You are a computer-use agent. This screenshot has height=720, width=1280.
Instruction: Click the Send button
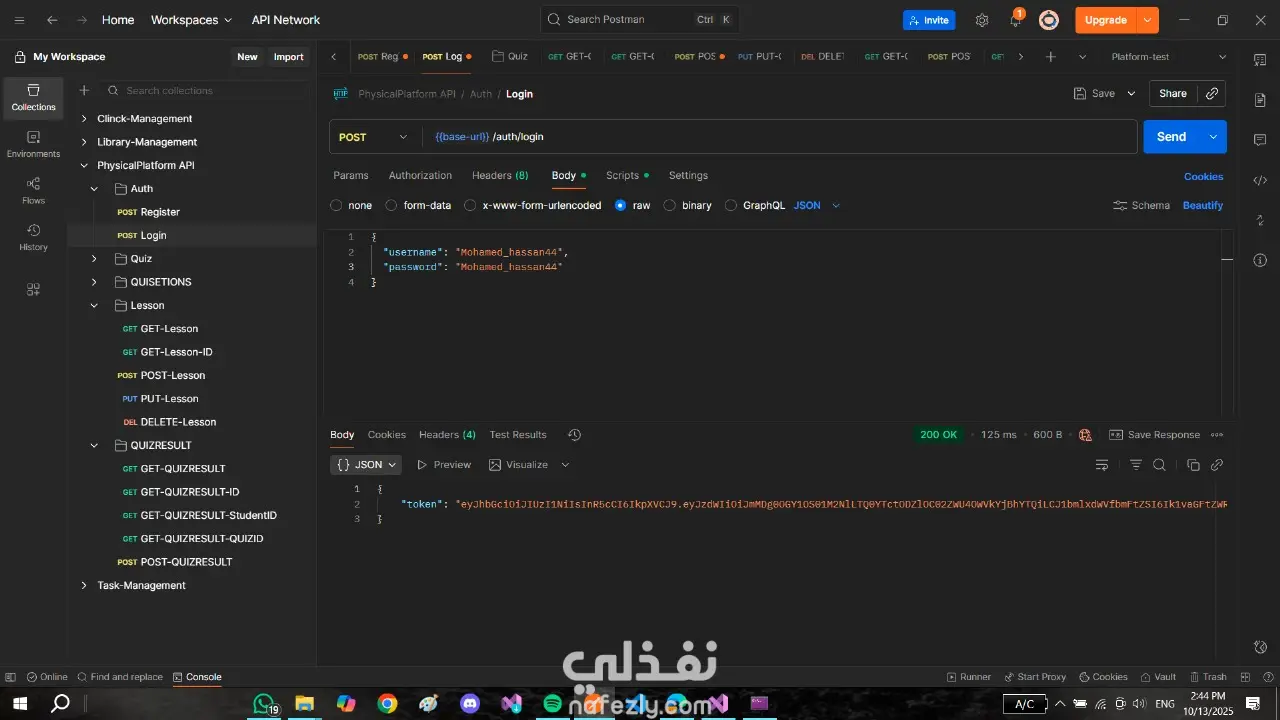tap(1171, 137)
